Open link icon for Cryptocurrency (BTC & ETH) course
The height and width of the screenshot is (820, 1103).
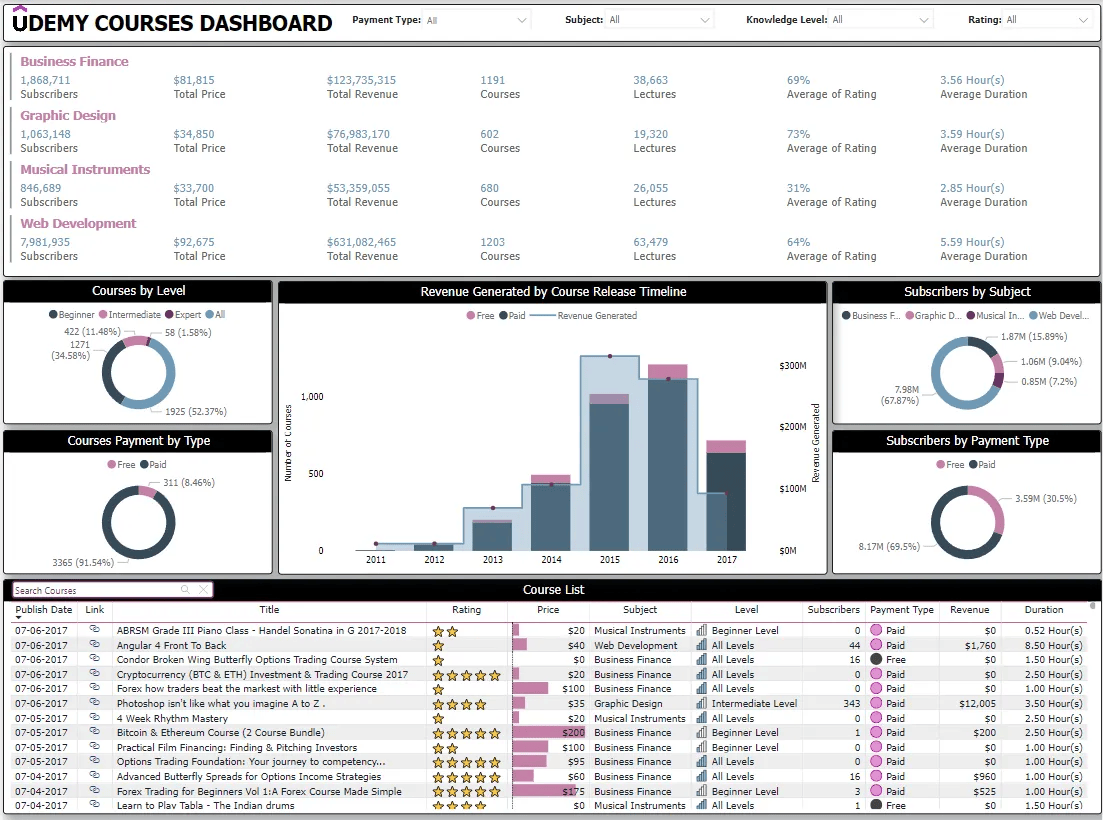(94, 674)
